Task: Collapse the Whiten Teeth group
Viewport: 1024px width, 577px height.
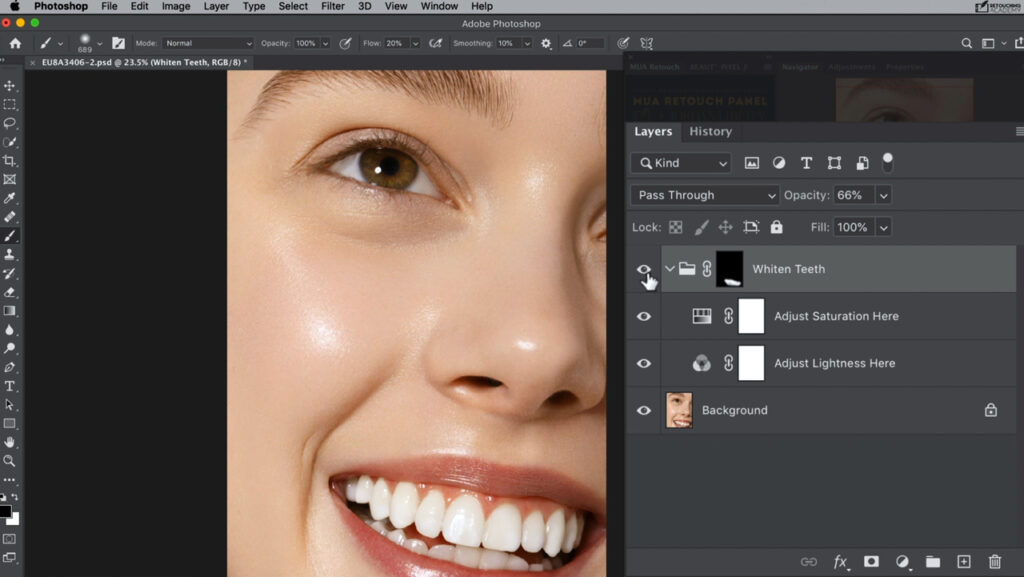Action: (668, 268)
